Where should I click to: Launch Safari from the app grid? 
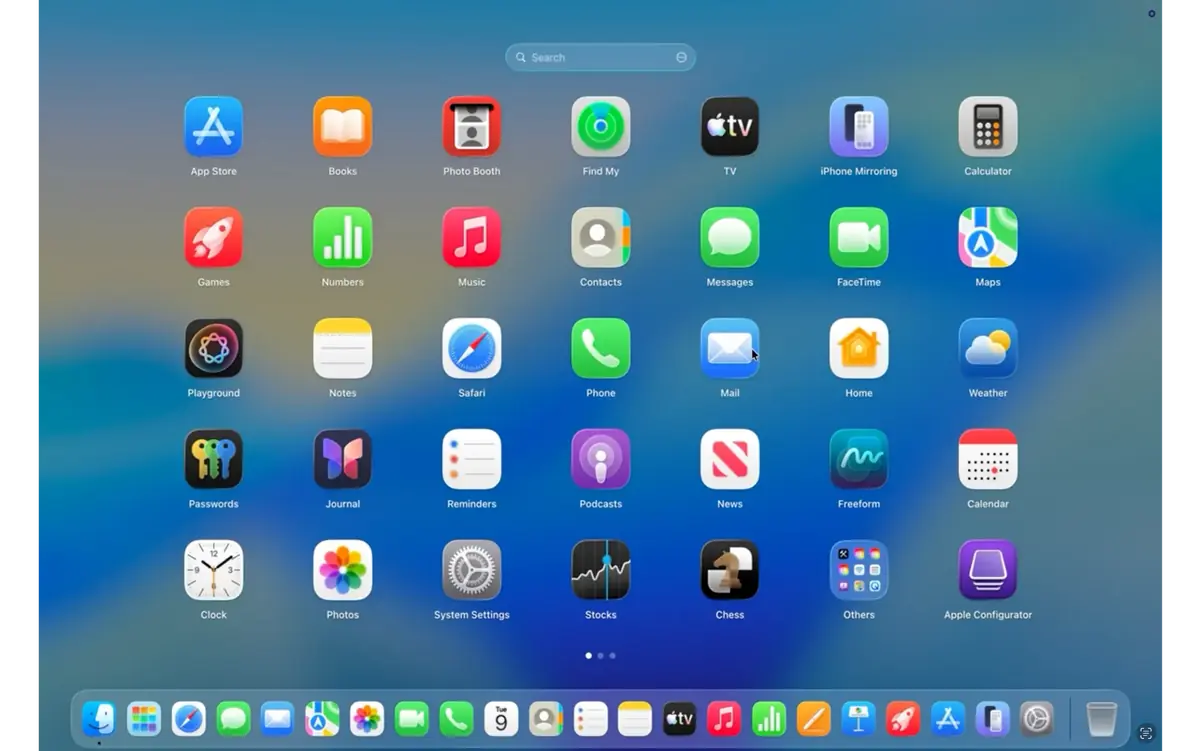tap(471, 349)
